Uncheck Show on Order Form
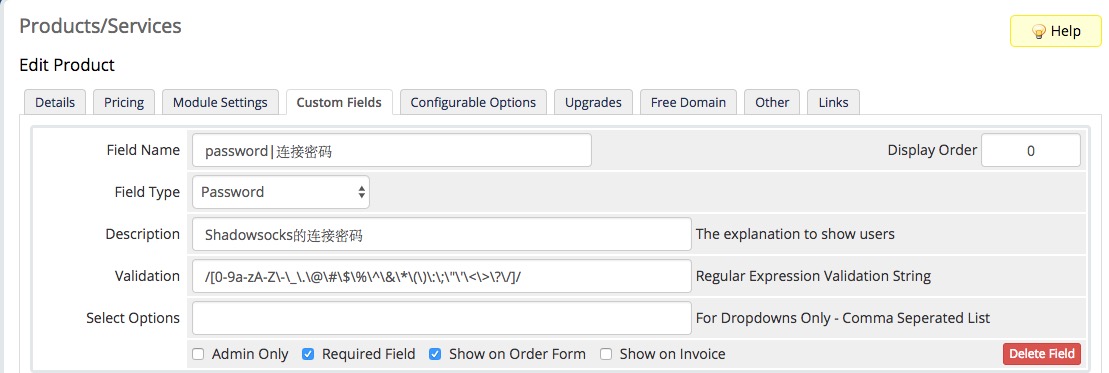Screen dimensions: 1109x373 (x=435, y=354)
